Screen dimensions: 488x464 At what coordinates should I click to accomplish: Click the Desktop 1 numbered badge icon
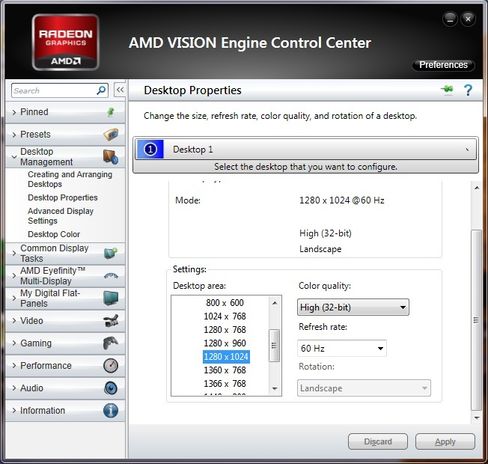150,149
